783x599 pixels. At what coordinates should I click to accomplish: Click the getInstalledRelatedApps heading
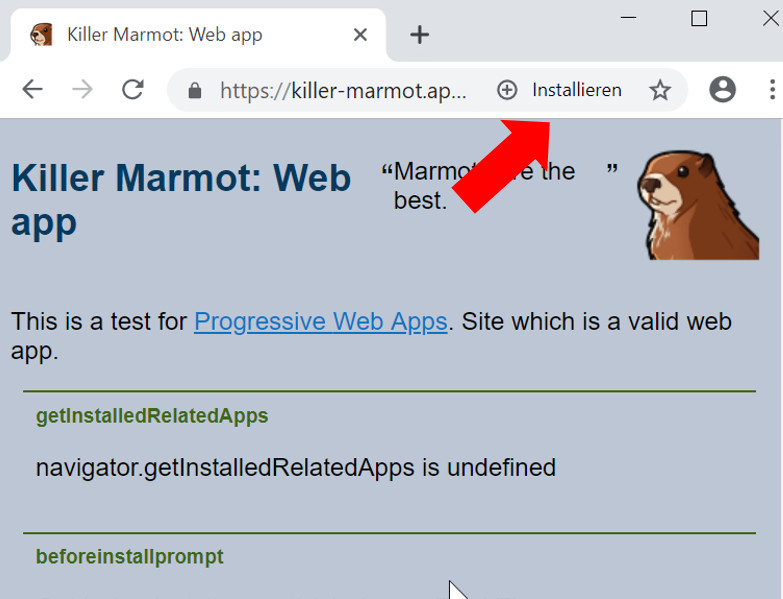[152, 416]
